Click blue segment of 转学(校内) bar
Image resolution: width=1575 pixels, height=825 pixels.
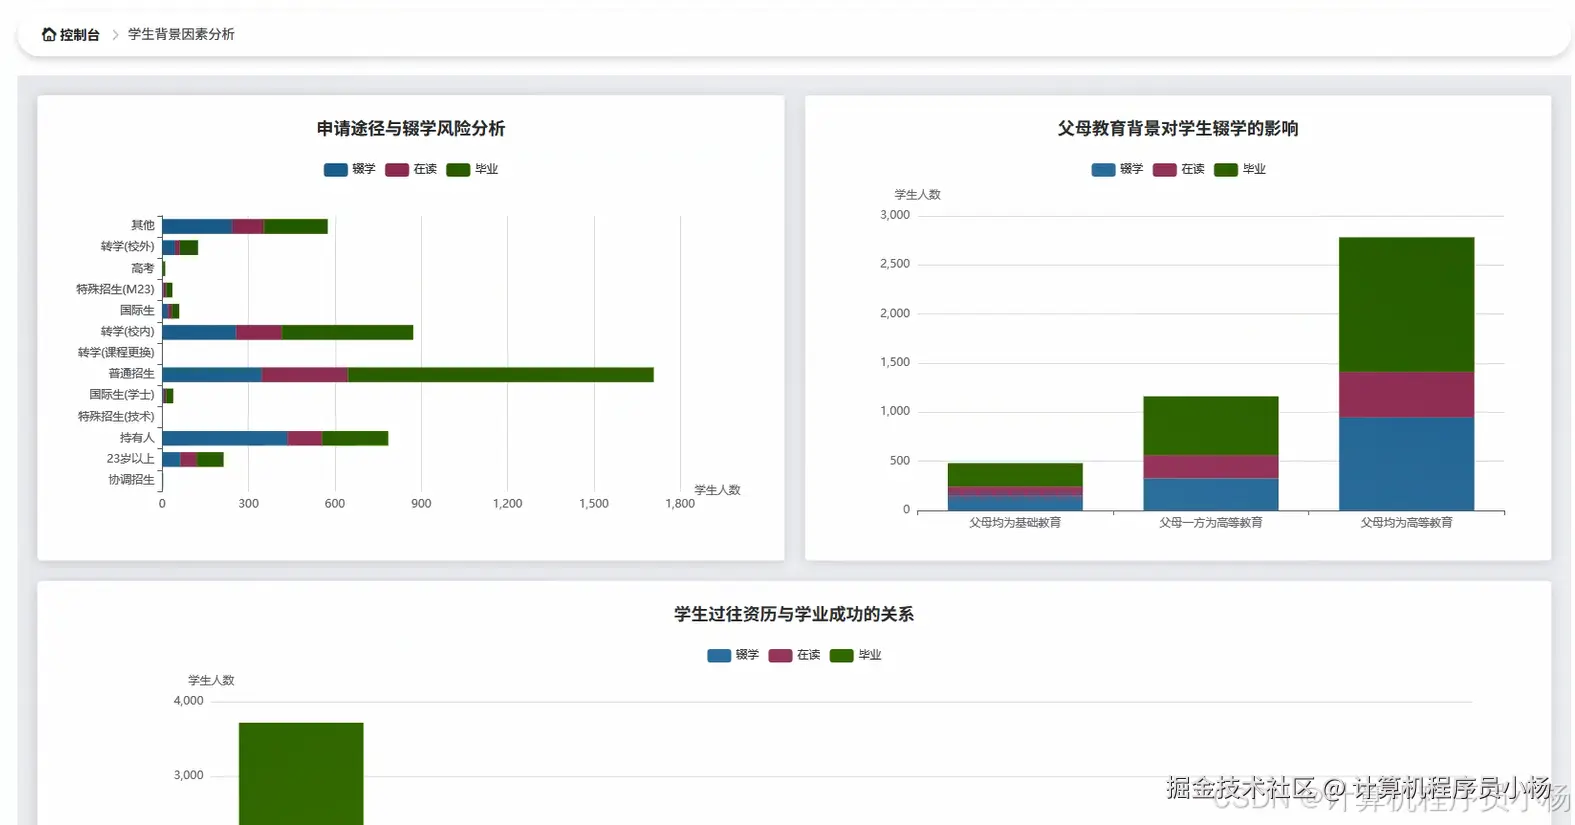tap(199, 333)
